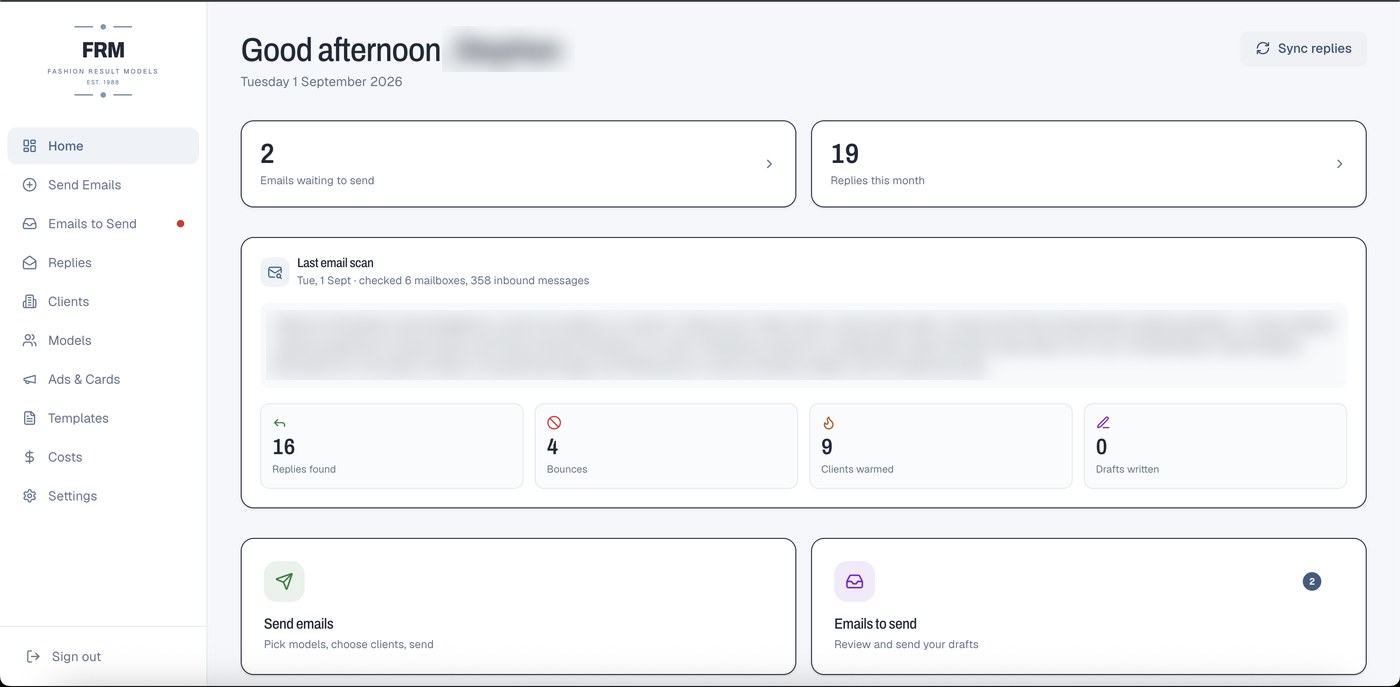Open Clients page
The height and width of the screenshot is (687, 1400).
click(x=103, y=302)
